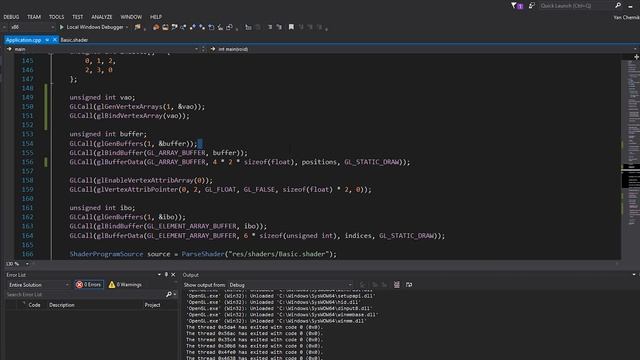Open the Yan Chernikov account name
Viewport: 640px width, 360px height.
[627, 17]
